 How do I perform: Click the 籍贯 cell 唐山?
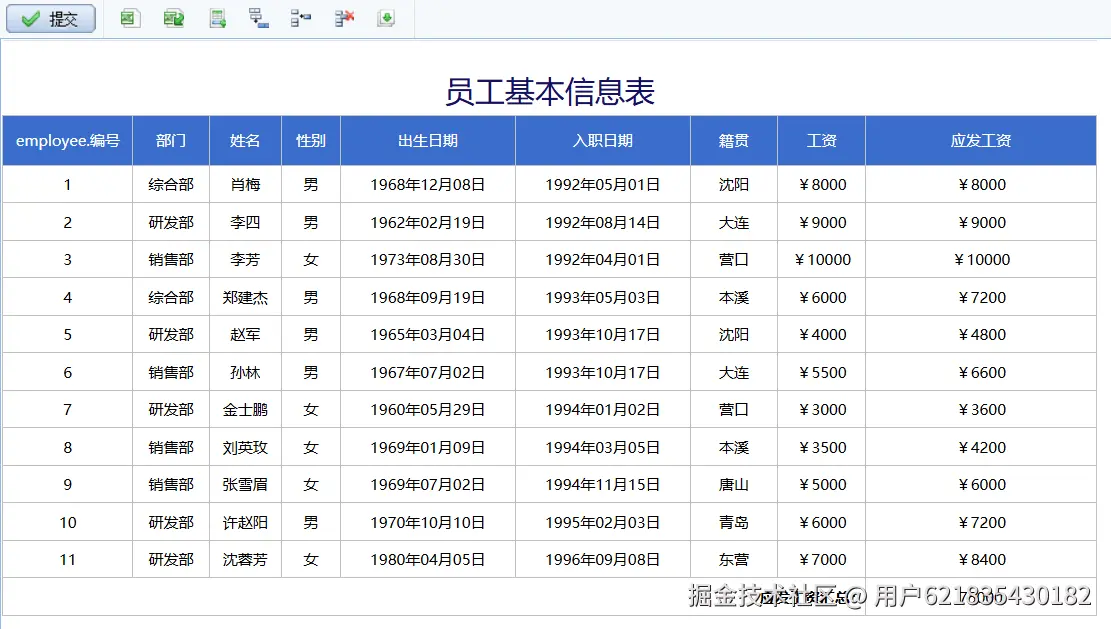tap(734, 485)
